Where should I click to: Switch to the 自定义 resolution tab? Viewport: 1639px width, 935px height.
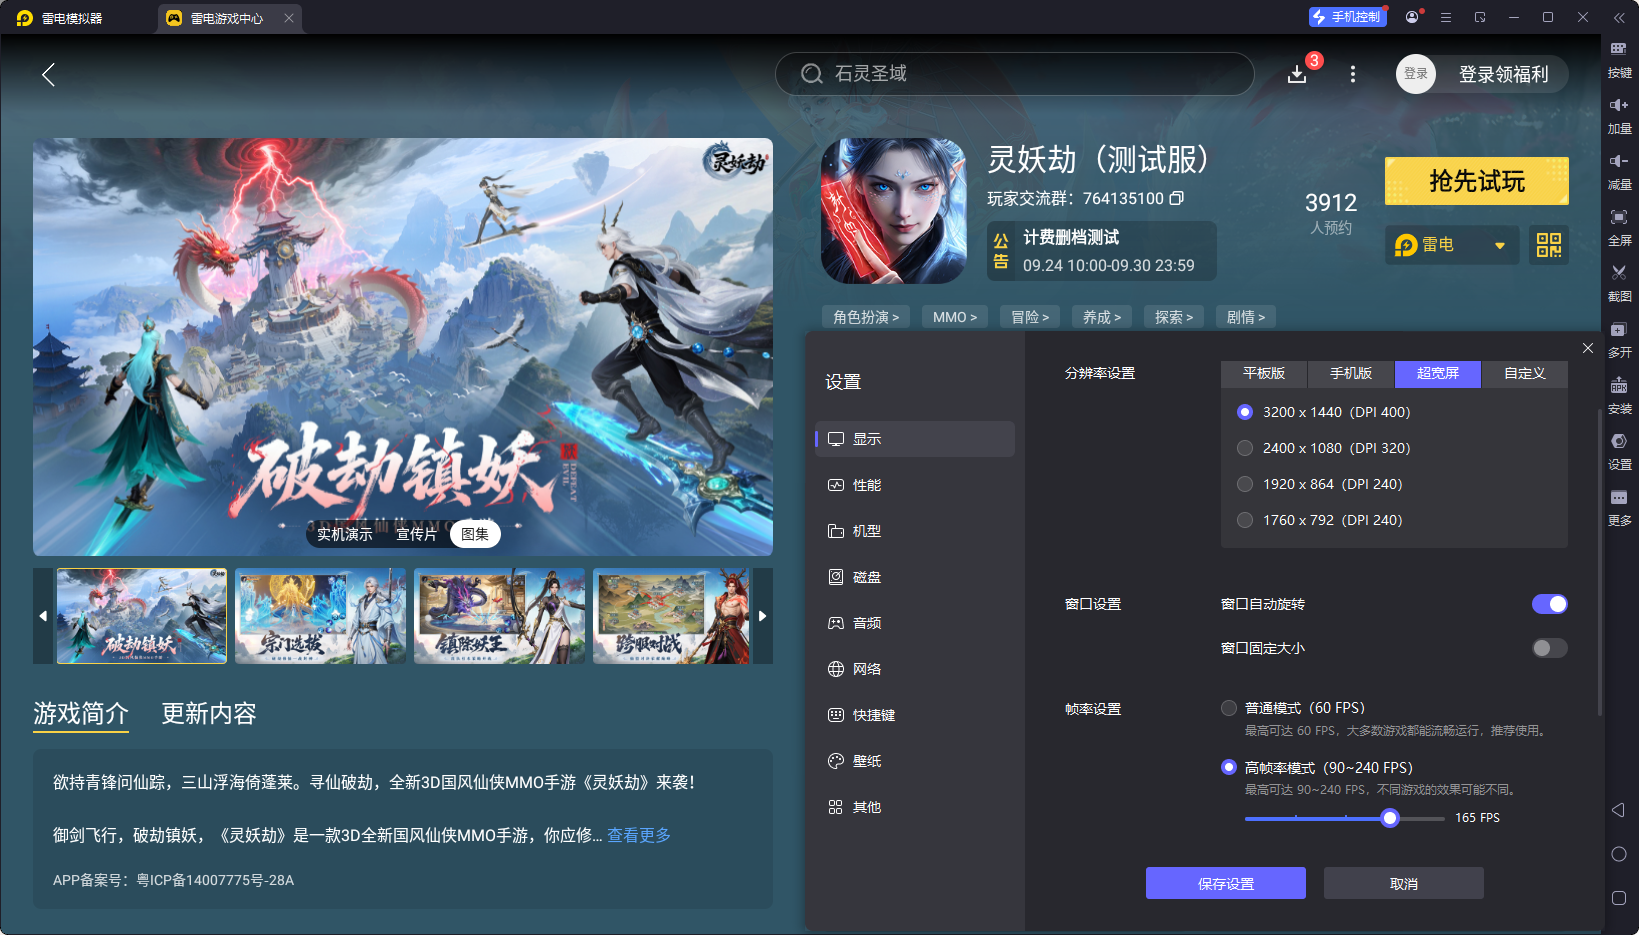[x=1524, y=374]
